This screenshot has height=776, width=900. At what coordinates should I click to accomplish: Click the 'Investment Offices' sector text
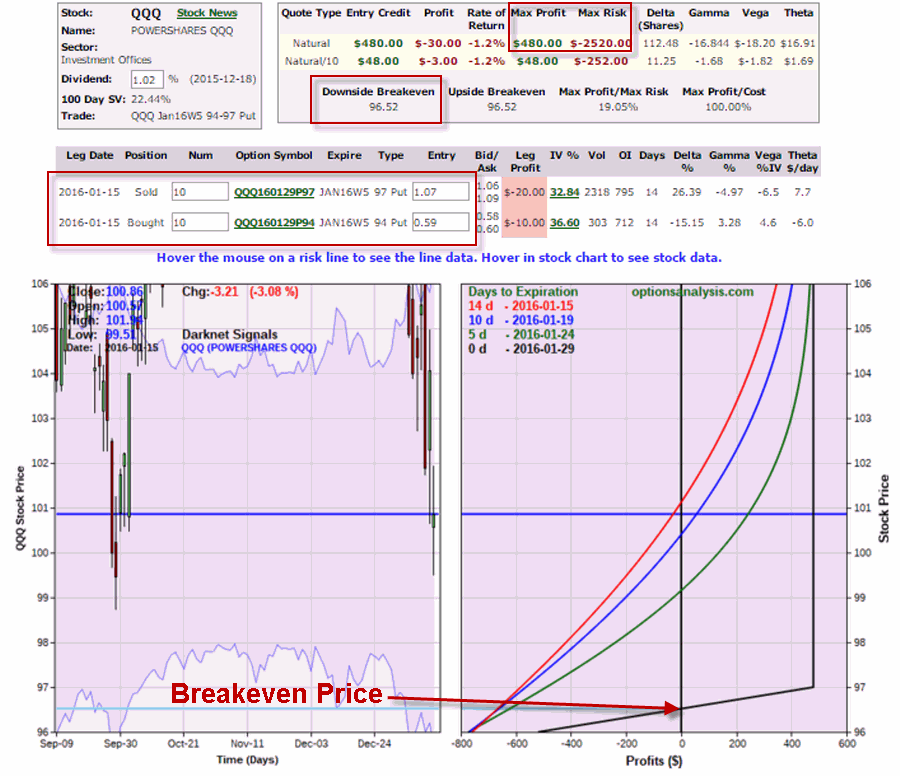(106, 60)
